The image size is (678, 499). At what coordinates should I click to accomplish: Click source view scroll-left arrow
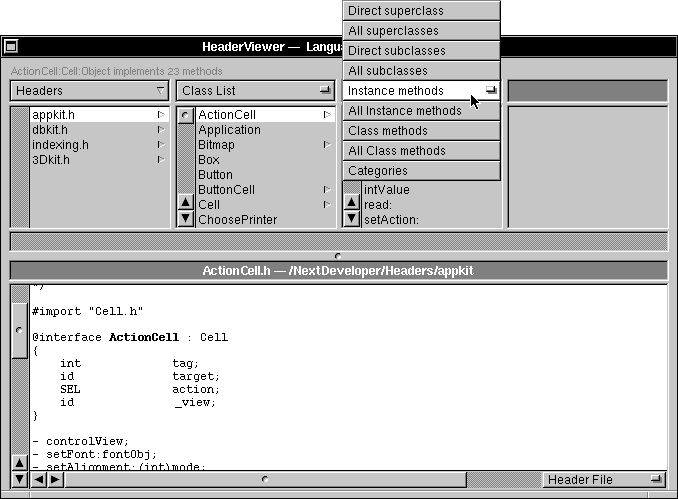coord(39,479)
